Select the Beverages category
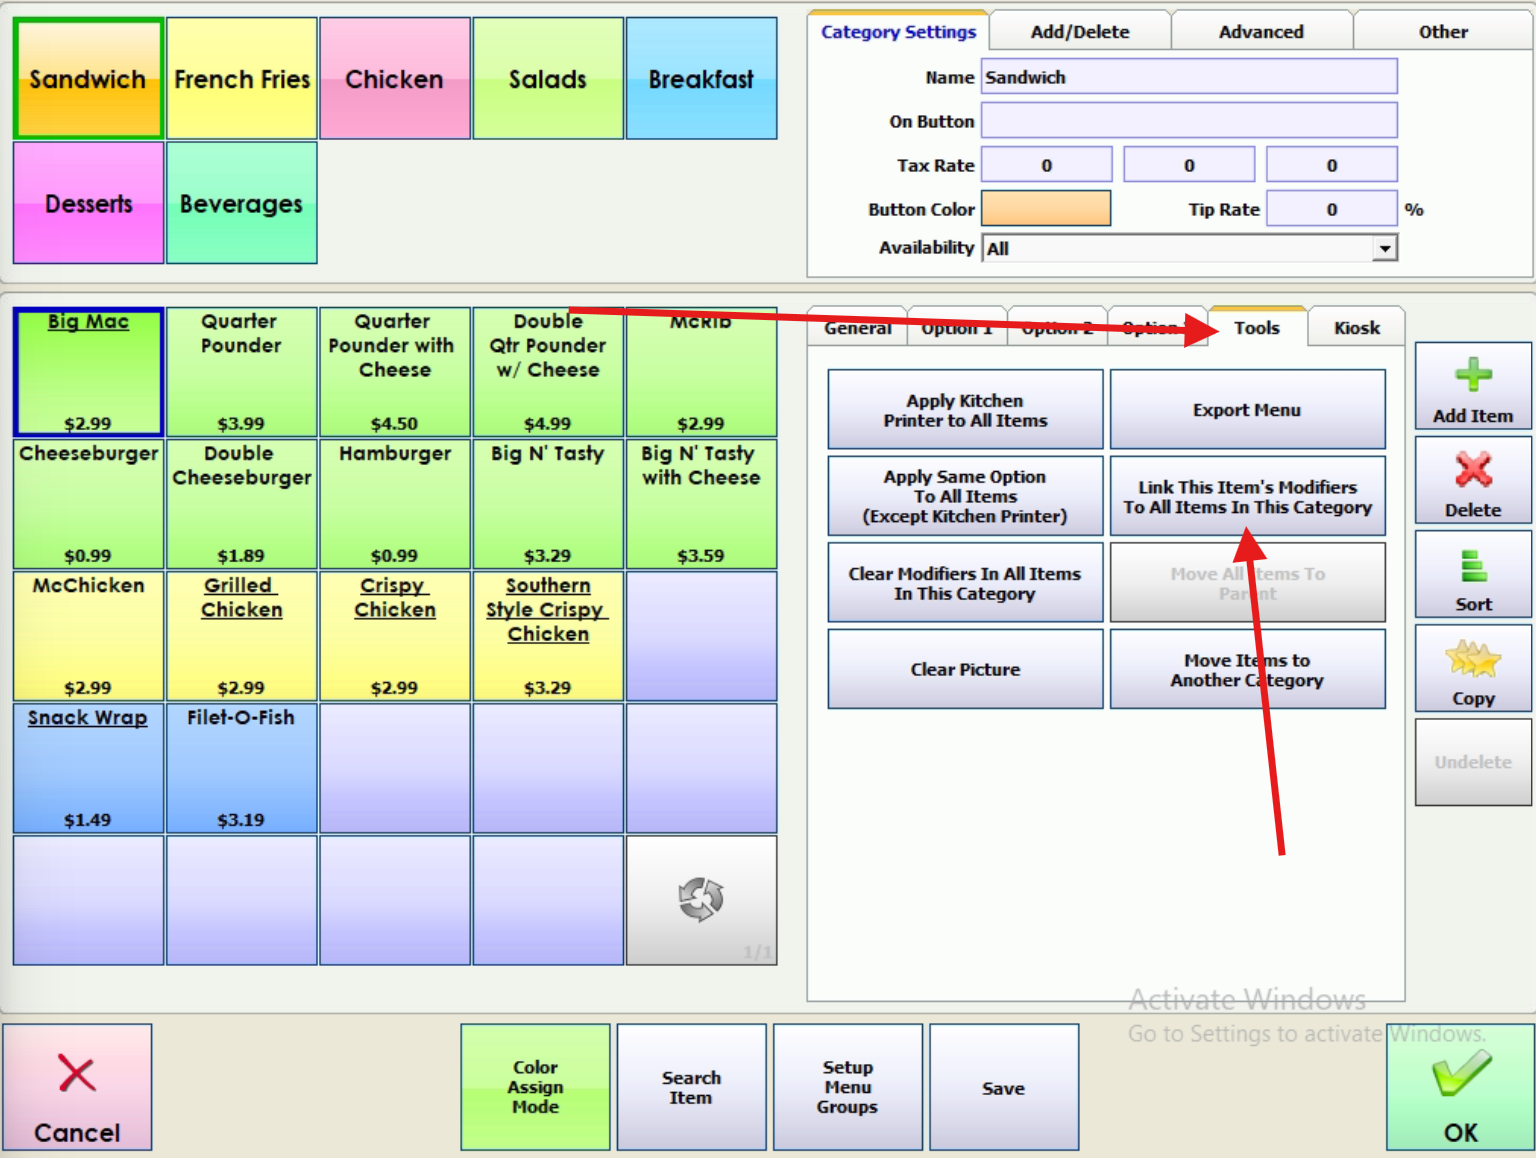Image resolution: width=1536 pixels, height=1158 pixels. (x=242, y=203)
